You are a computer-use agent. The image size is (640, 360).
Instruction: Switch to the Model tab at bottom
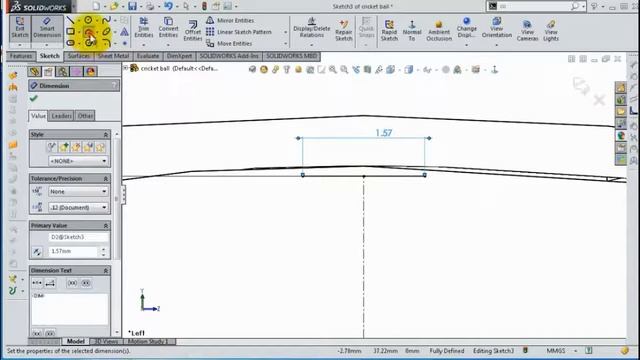(76, 342)
